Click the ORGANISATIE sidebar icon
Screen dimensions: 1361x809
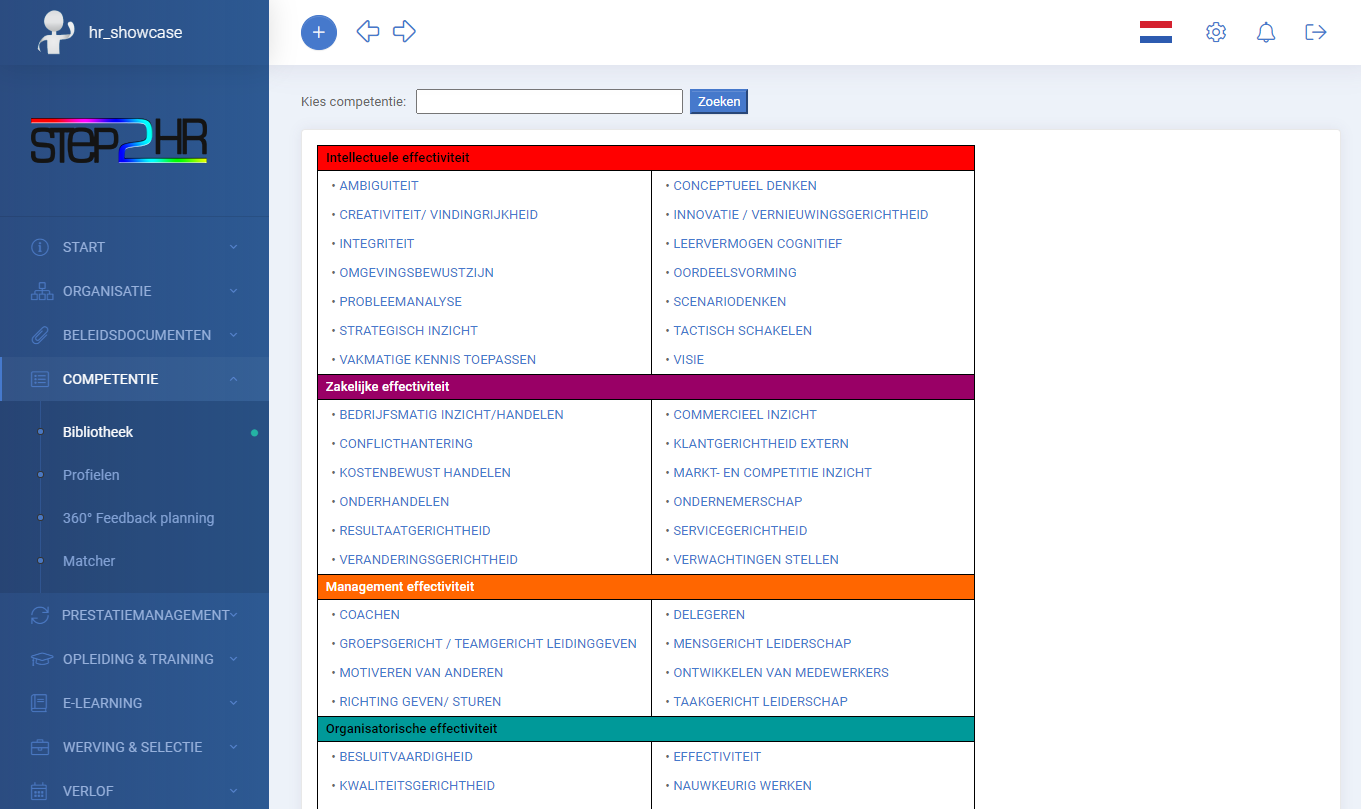(x=41, y=291)
